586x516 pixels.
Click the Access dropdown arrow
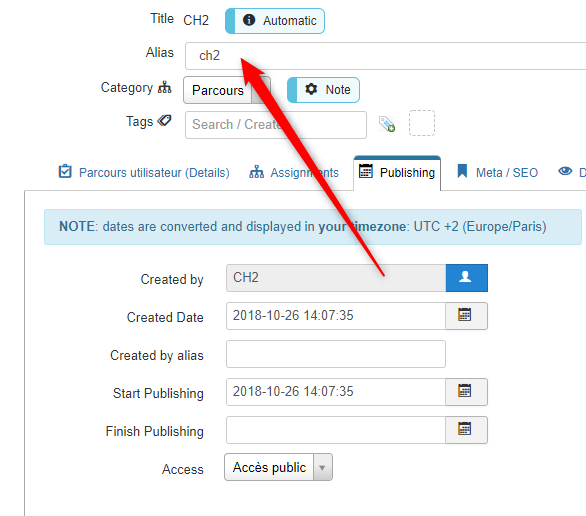[323, 467]
